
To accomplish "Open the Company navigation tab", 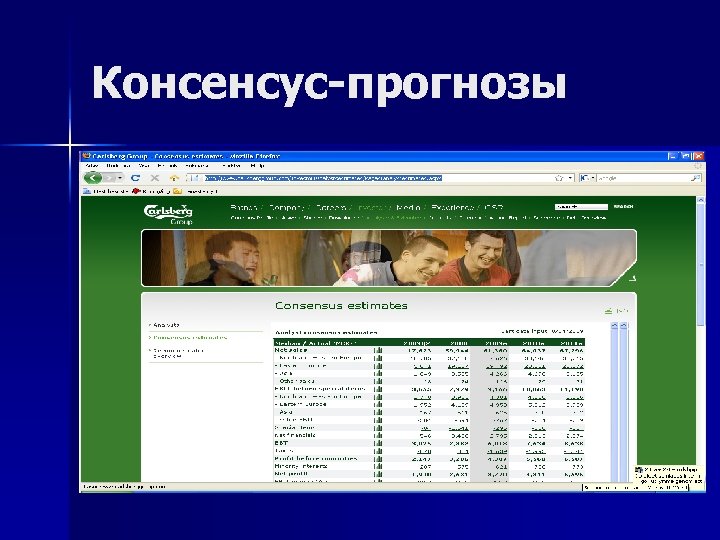I will (x=287, y=208).
